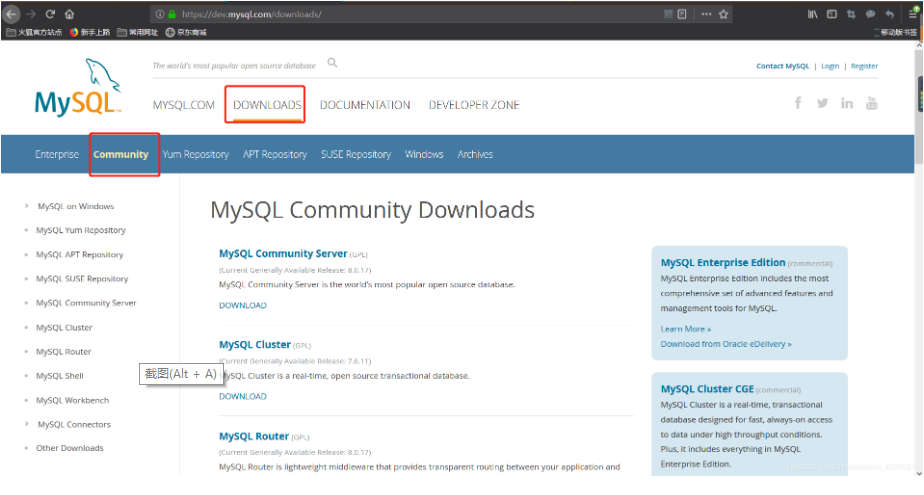Click Learn More in Enterprise Edition box

(x=686, y=329)
